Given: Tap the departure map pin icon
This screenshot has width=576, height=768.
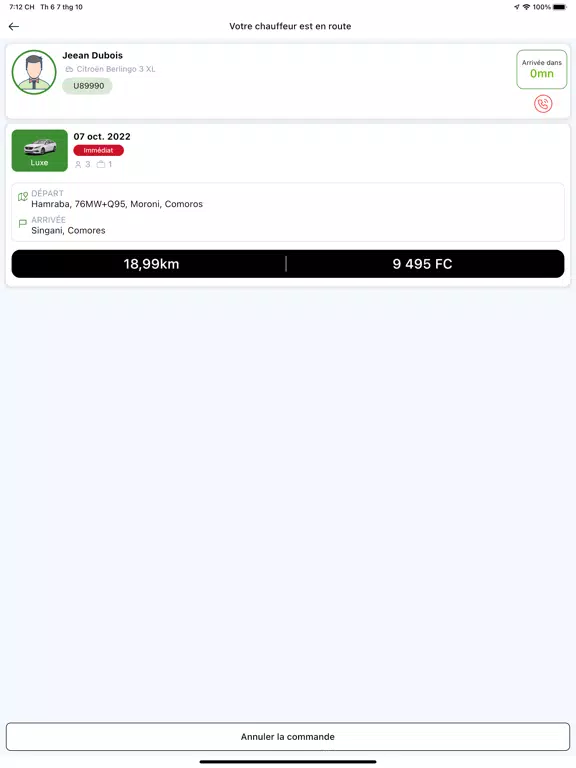Looking at the screenshot, I should point(23,197).
